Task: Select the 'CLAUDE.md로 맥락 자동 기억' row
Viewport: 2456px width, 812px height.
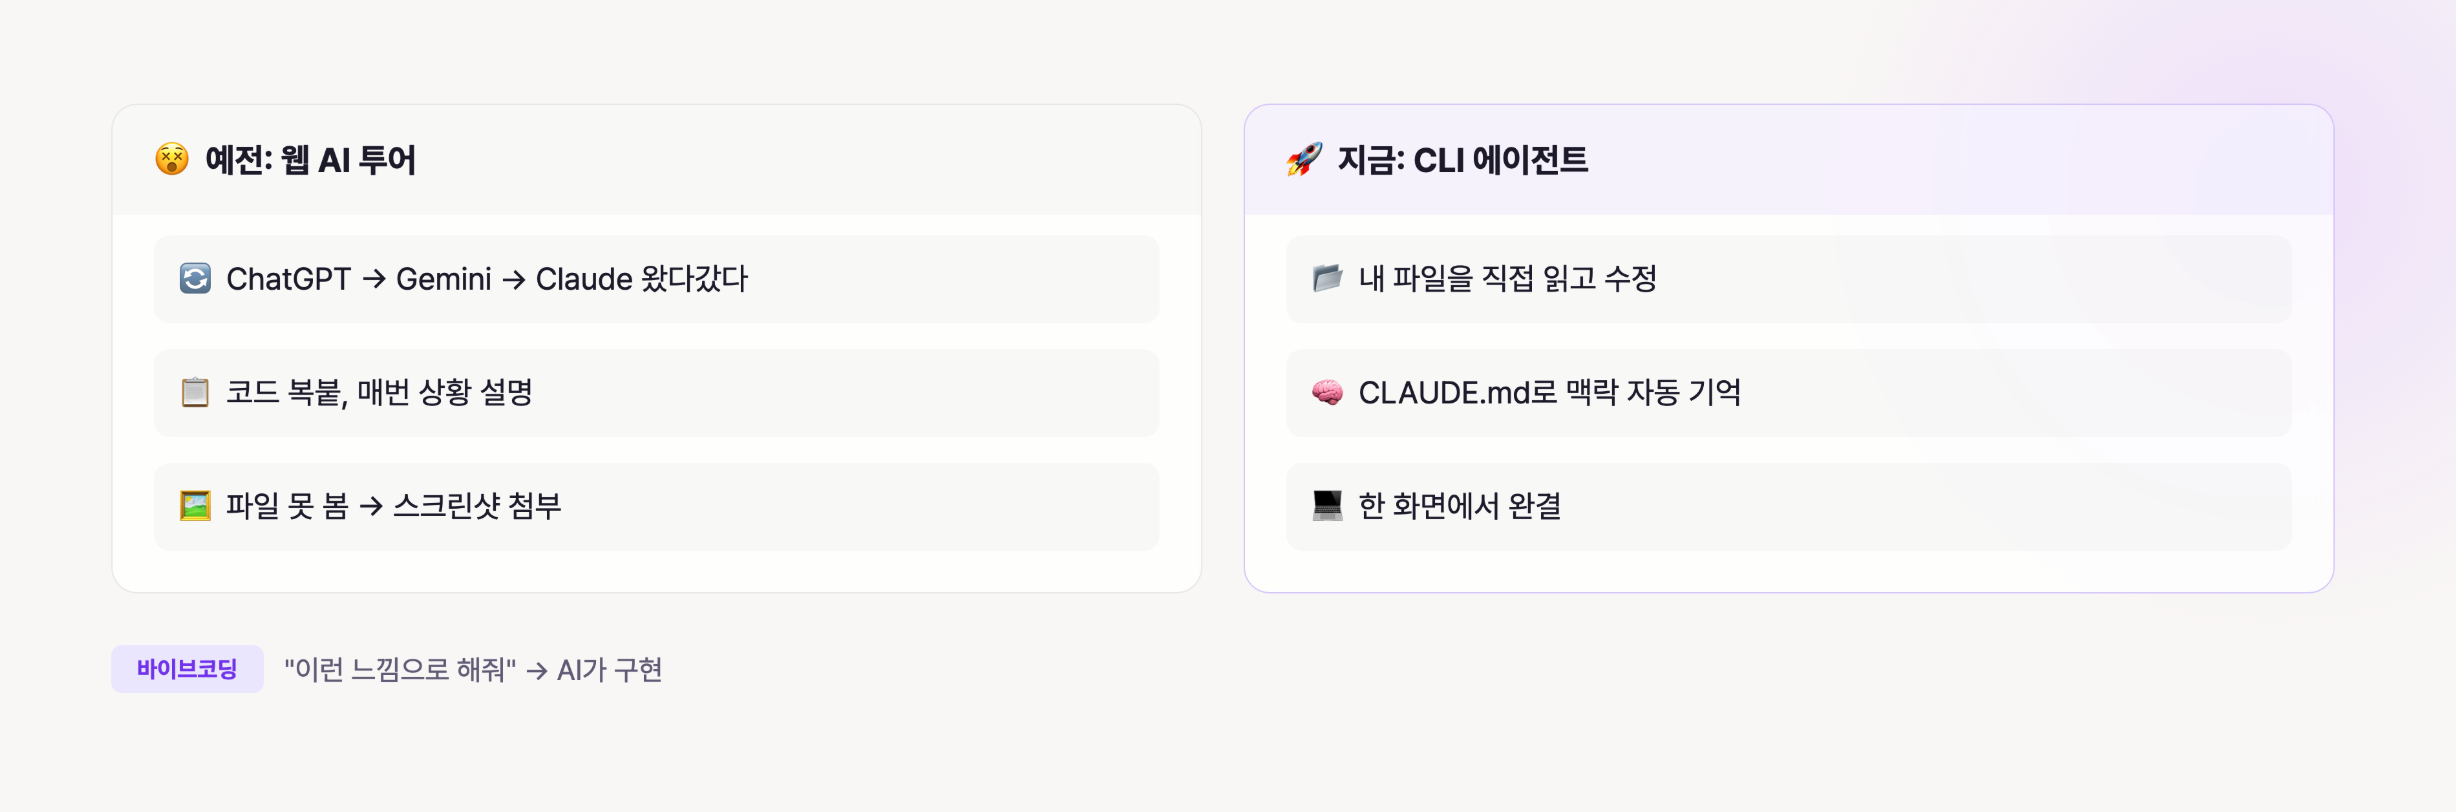Action: point(1788,393)
